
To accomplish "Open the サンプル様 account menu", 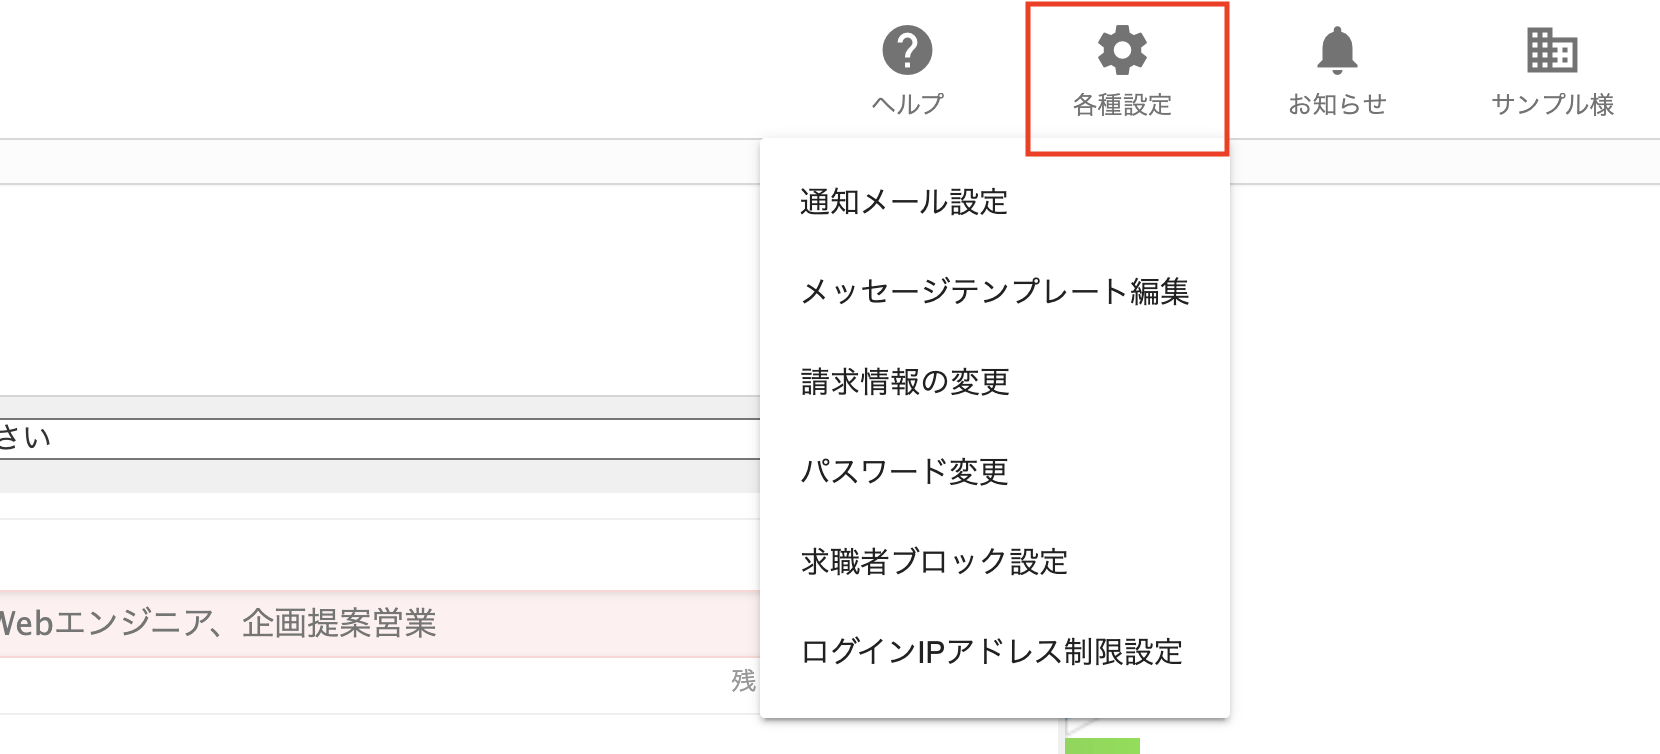I will point(1552,104).
